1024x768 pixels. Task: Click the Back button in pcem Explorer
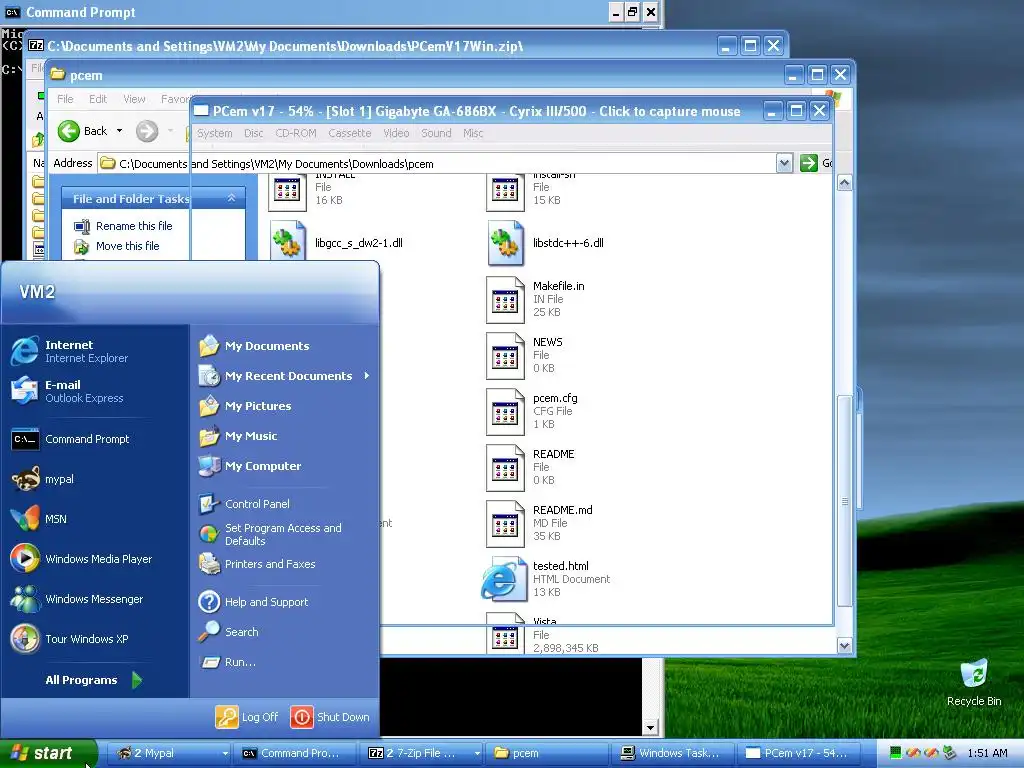82,131
